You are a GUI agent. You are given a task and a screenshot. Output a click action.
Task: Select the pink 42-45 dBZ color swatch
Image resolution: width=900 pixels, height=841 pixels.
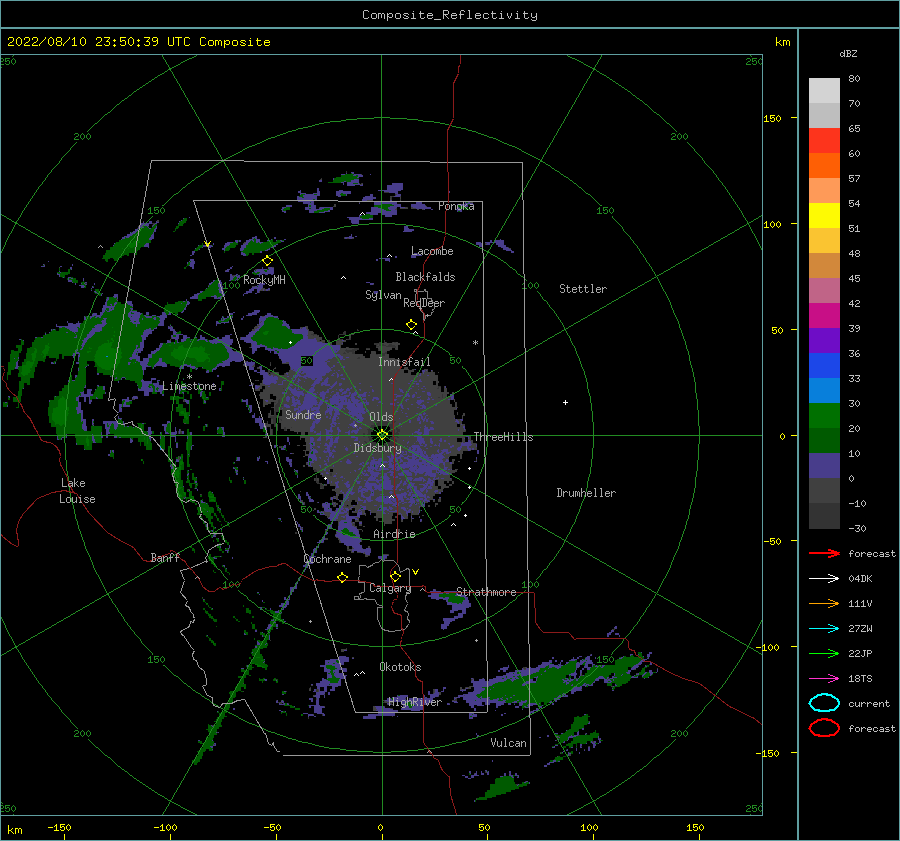point(824,291)
